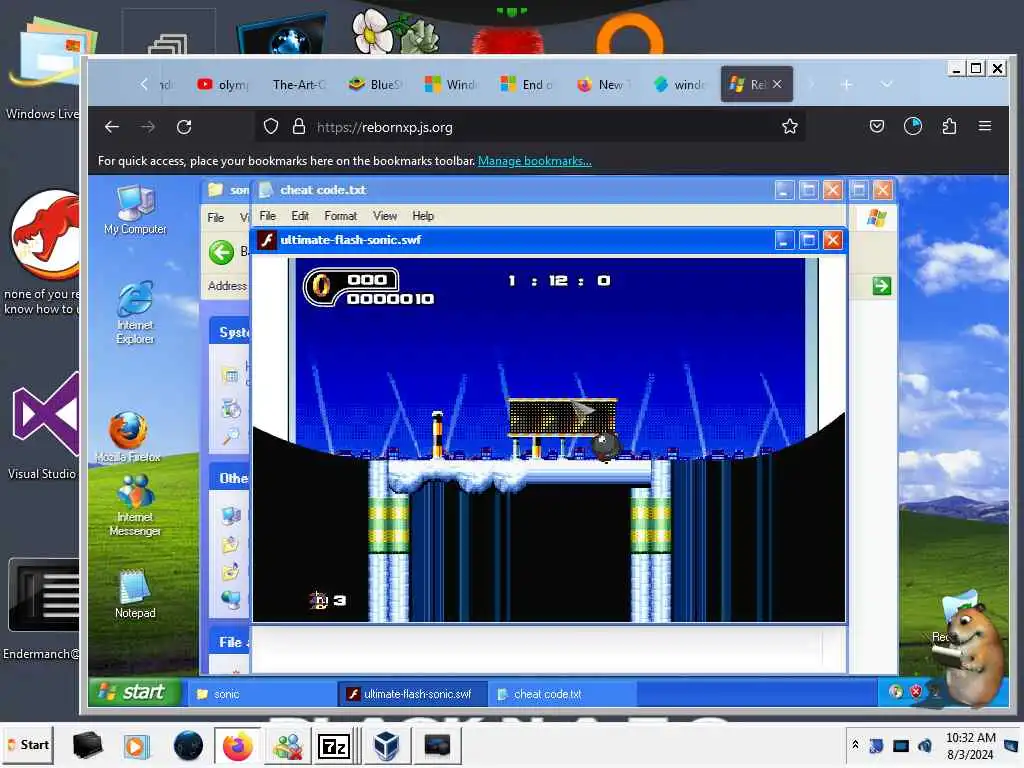
Task: Close the active Reb tab
Action: pos(777,84)
